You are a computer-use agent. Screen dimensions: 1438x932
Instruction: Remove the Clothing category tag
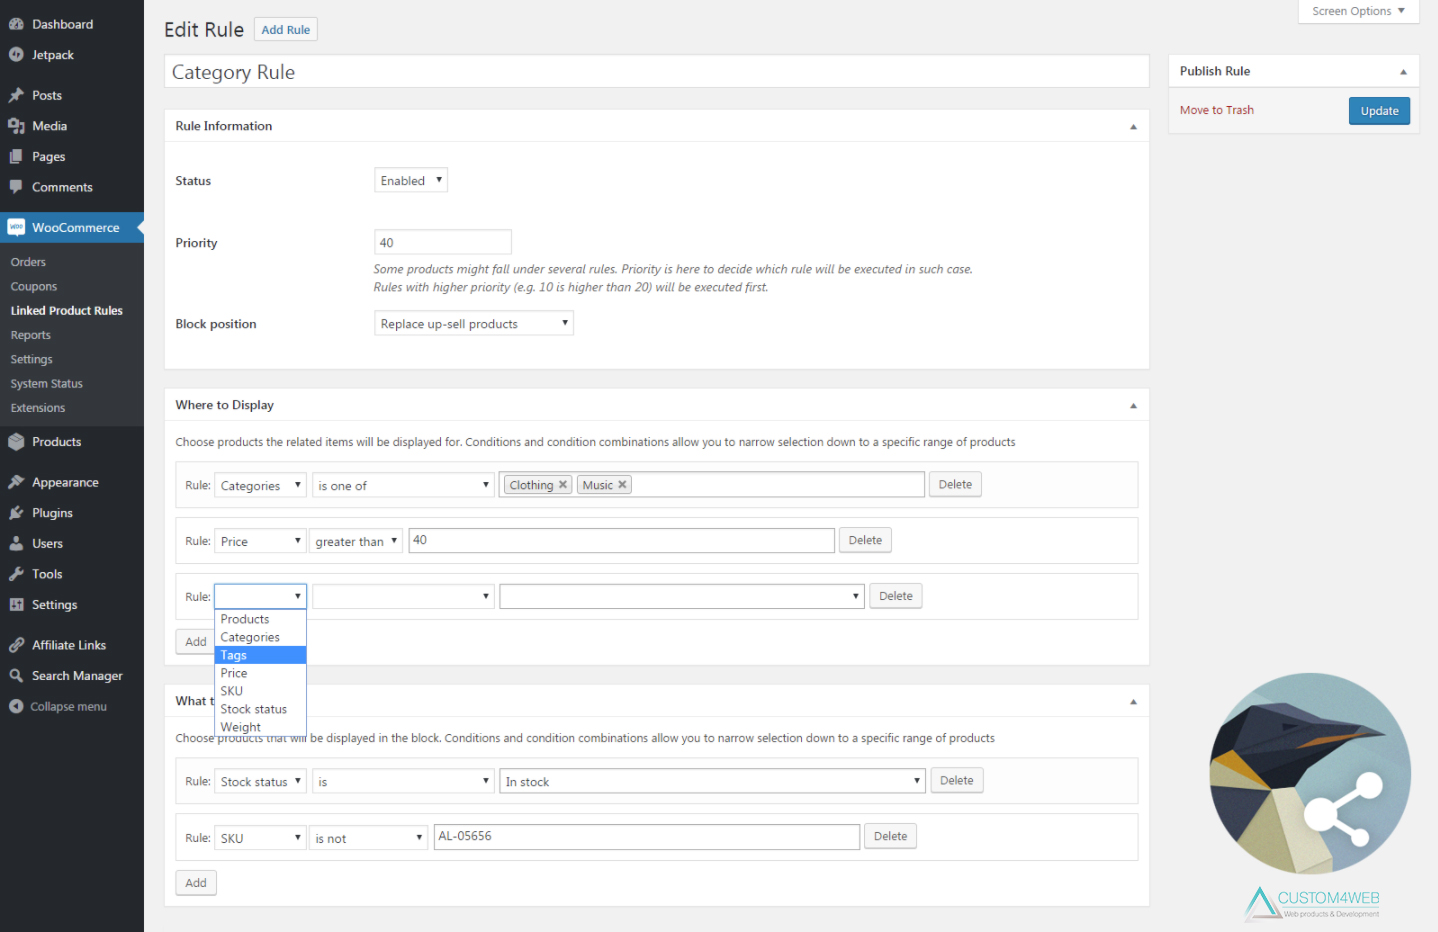(x=563, y=485)
